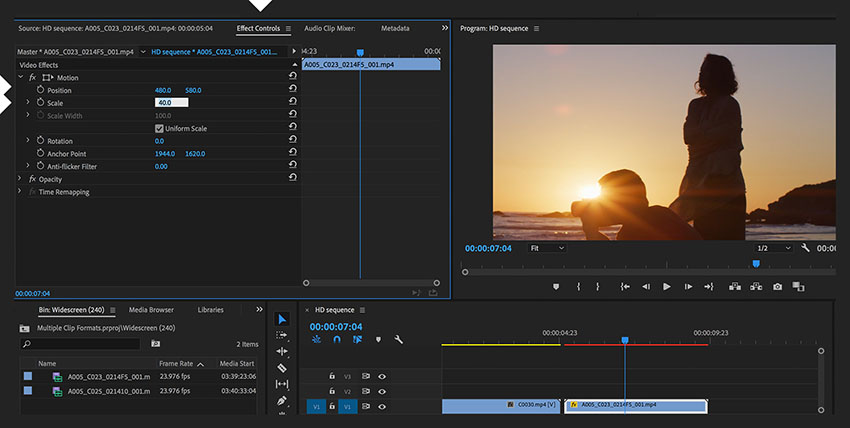Screen dimensions: 850x428
Task: Click the Program monitor playhead on scrub bar
Action: 756,264
